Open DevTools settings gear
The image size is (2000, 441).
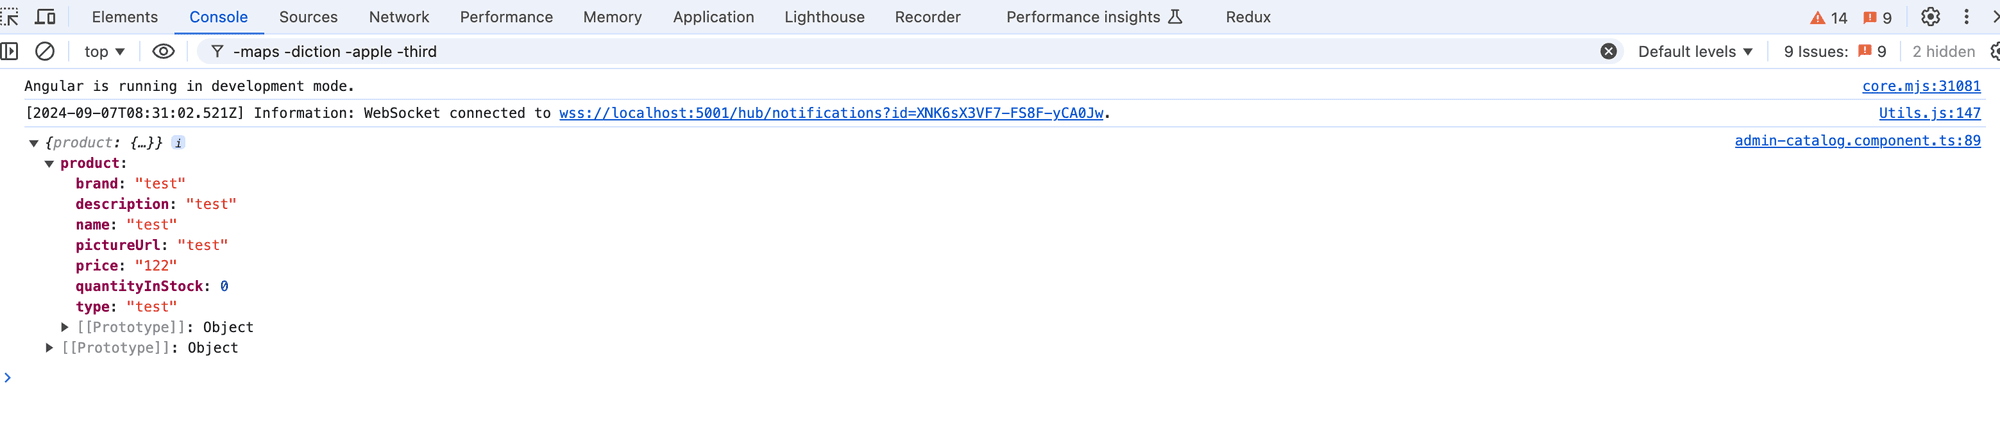1930,17
